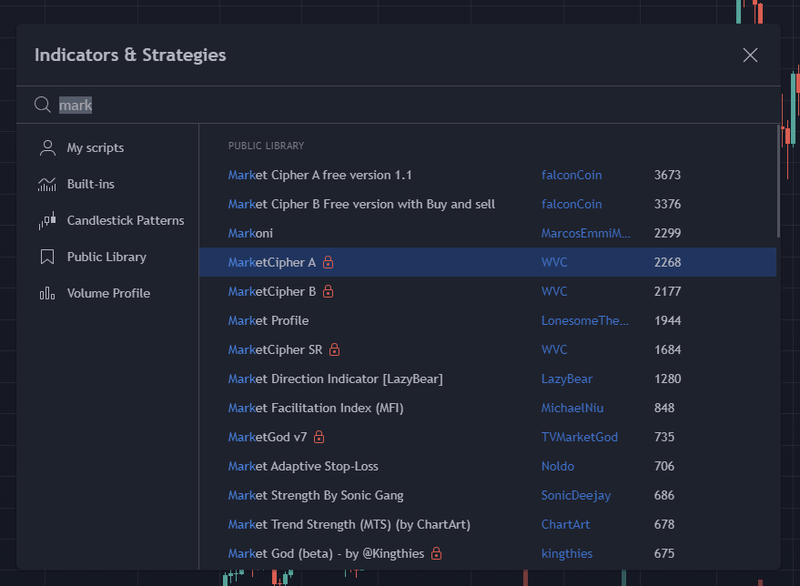Add the Markoni indicator
The width and height of the screenshot is (800, 586).
pos(250,233)
